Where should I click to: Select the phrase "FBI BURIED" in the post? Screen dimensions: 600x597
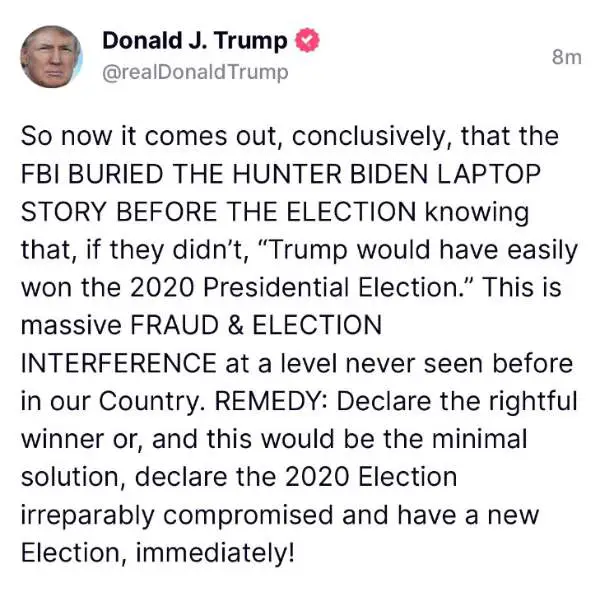point(92,174)
